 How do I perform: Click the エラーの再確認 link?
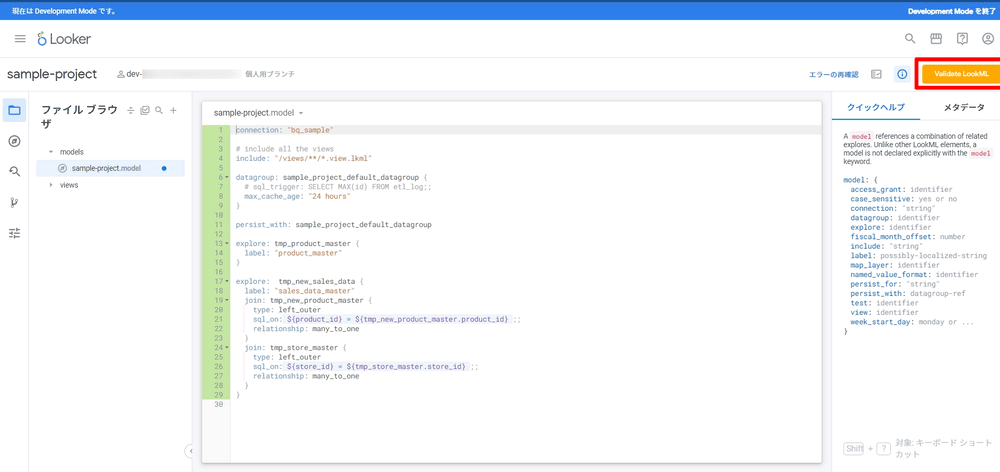(834, 75)
